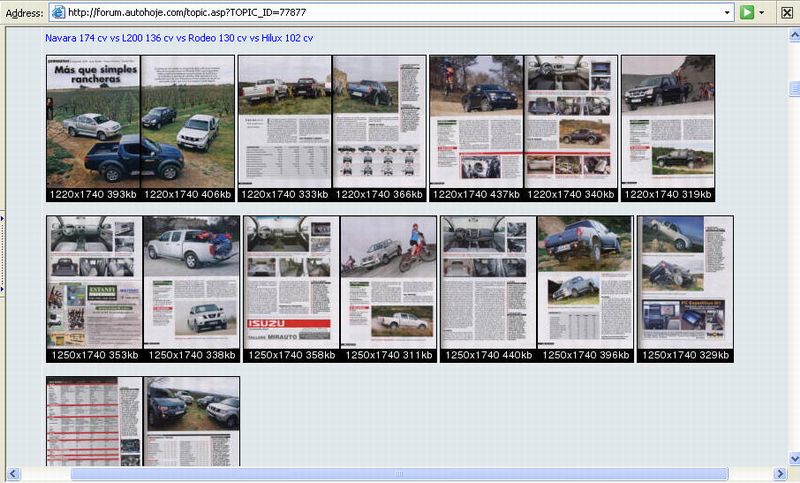This screenshot has height=483, width=800.
Task: Click the horizontal scrollbar right arrow
Action: (778, 474)
